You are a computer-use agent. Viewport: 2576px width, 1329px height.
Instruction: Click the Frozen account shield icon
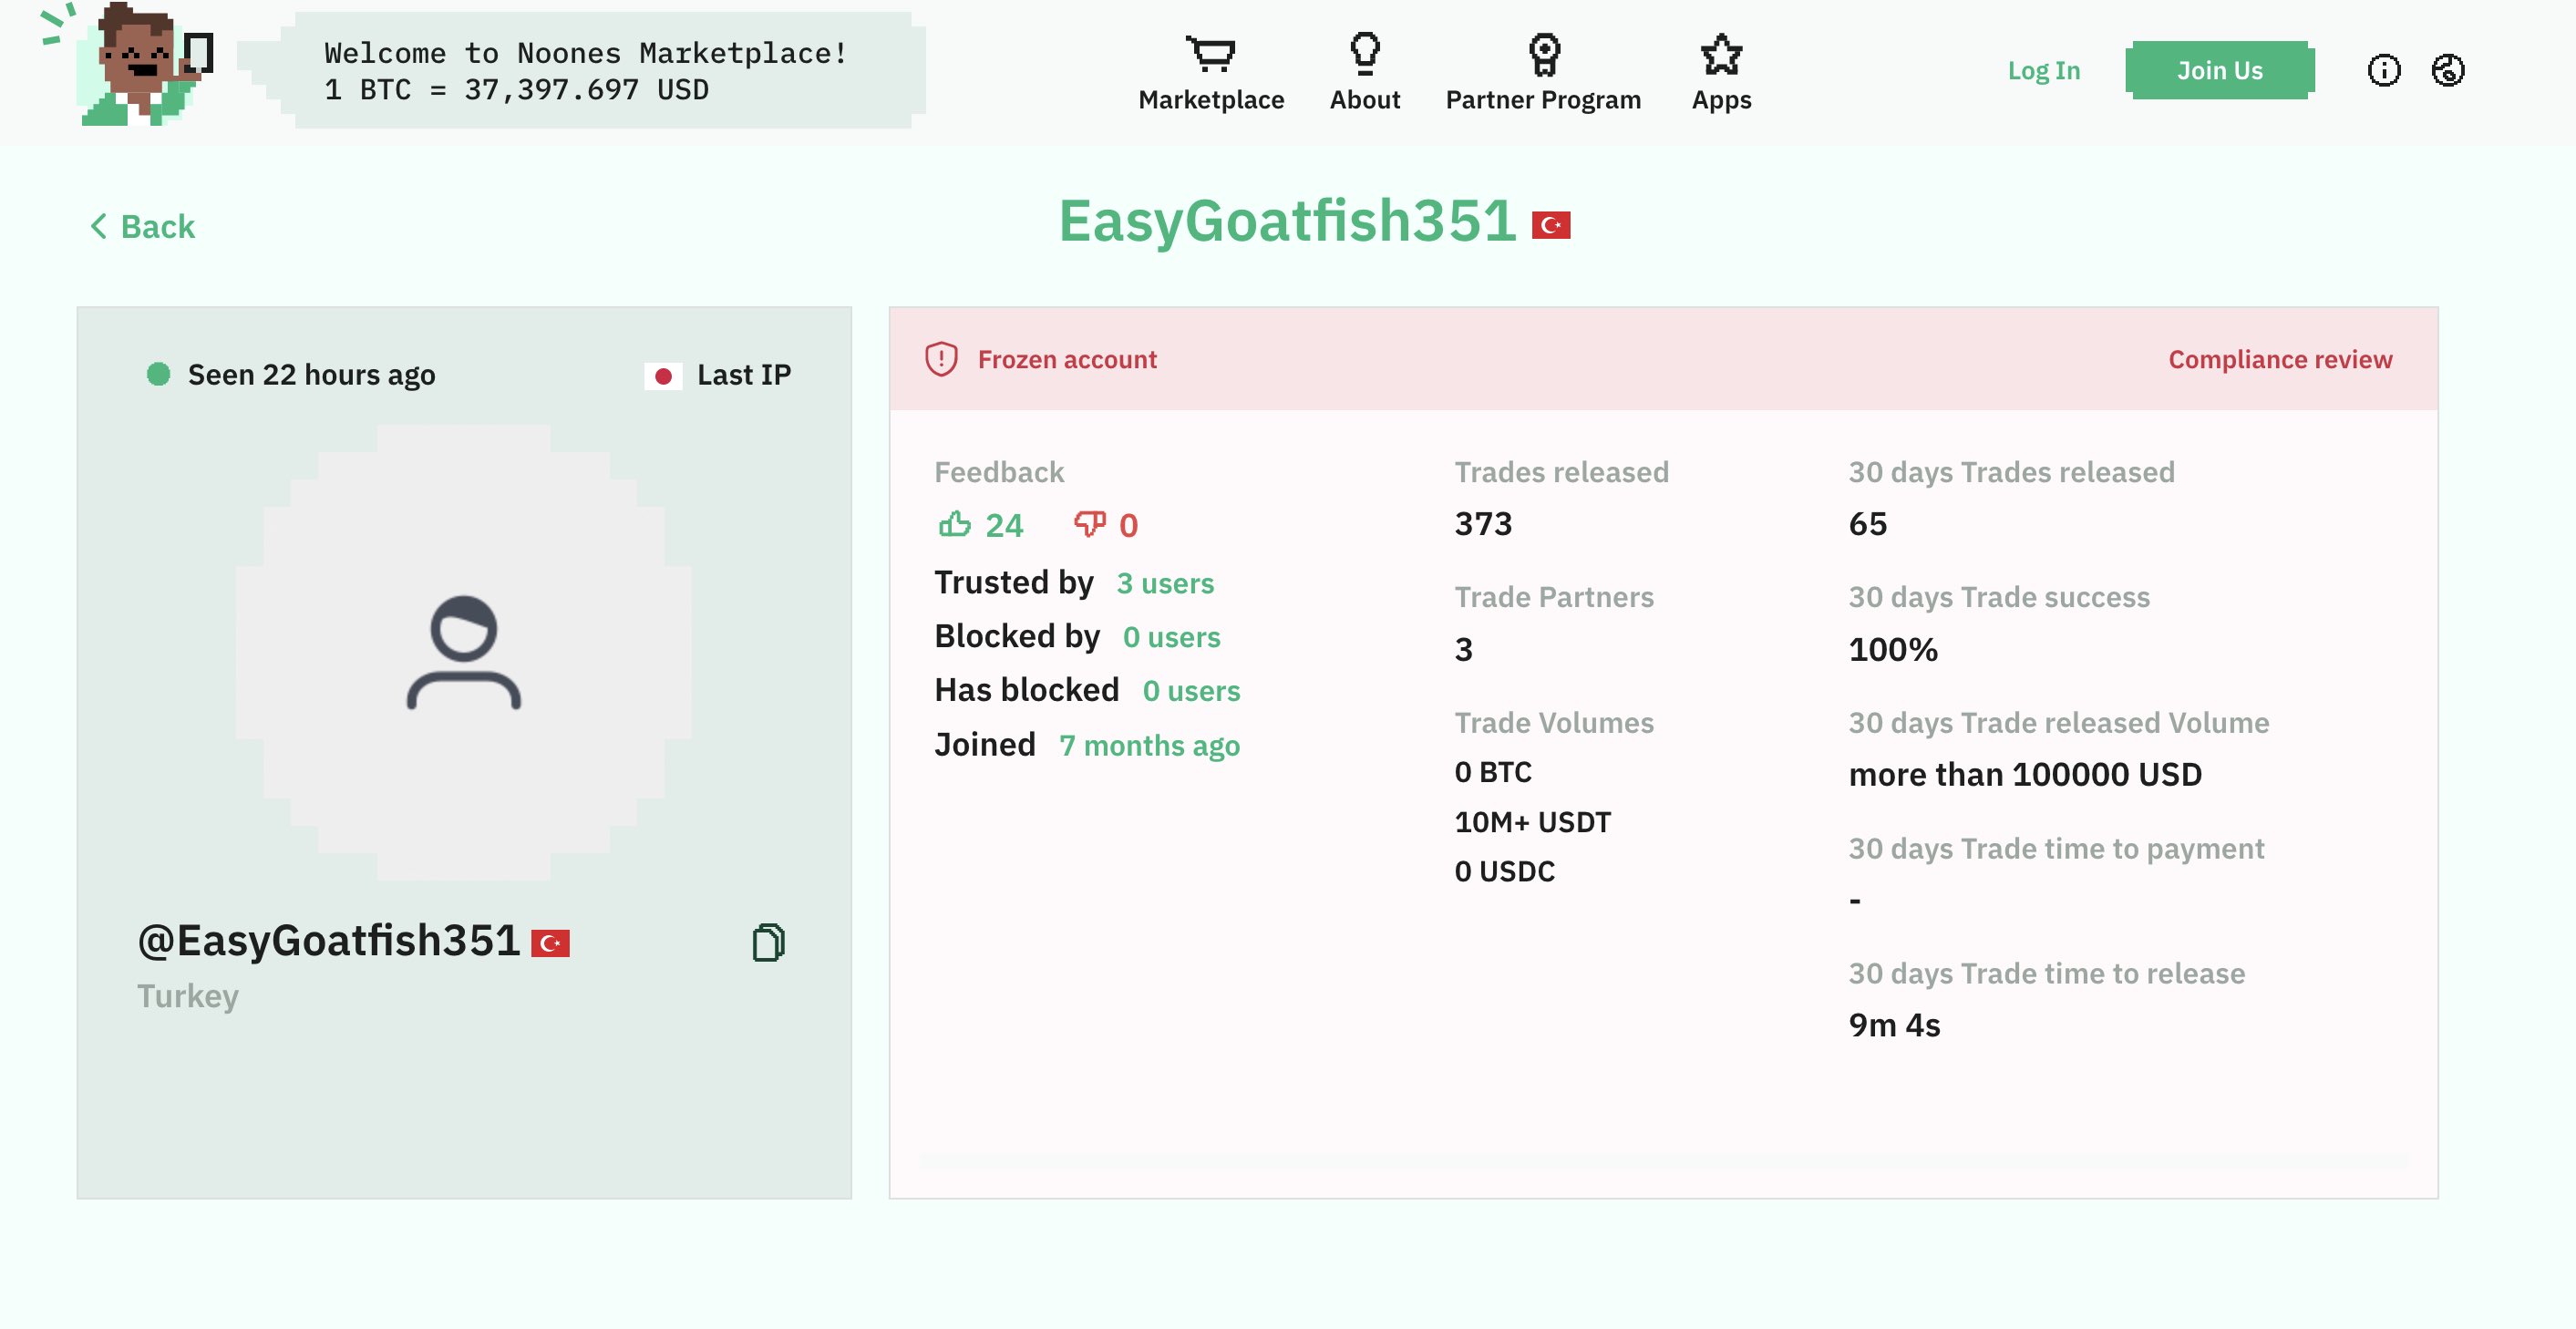941,359
